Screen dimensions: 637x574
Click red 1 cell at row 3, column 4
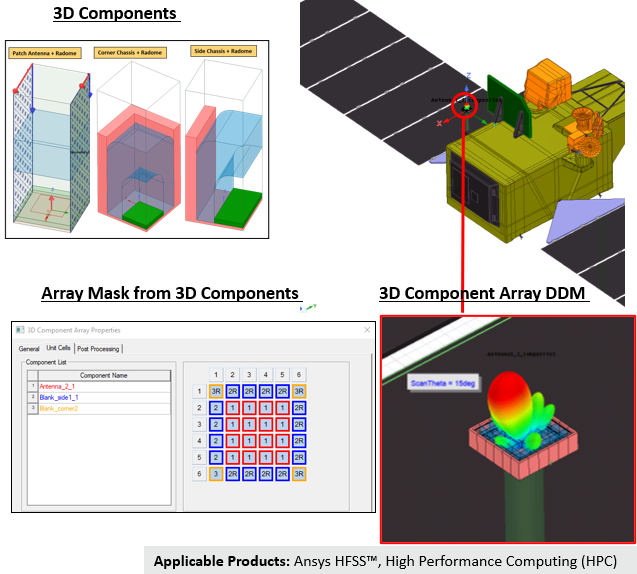pyautogui.click(x=266, y=424)
